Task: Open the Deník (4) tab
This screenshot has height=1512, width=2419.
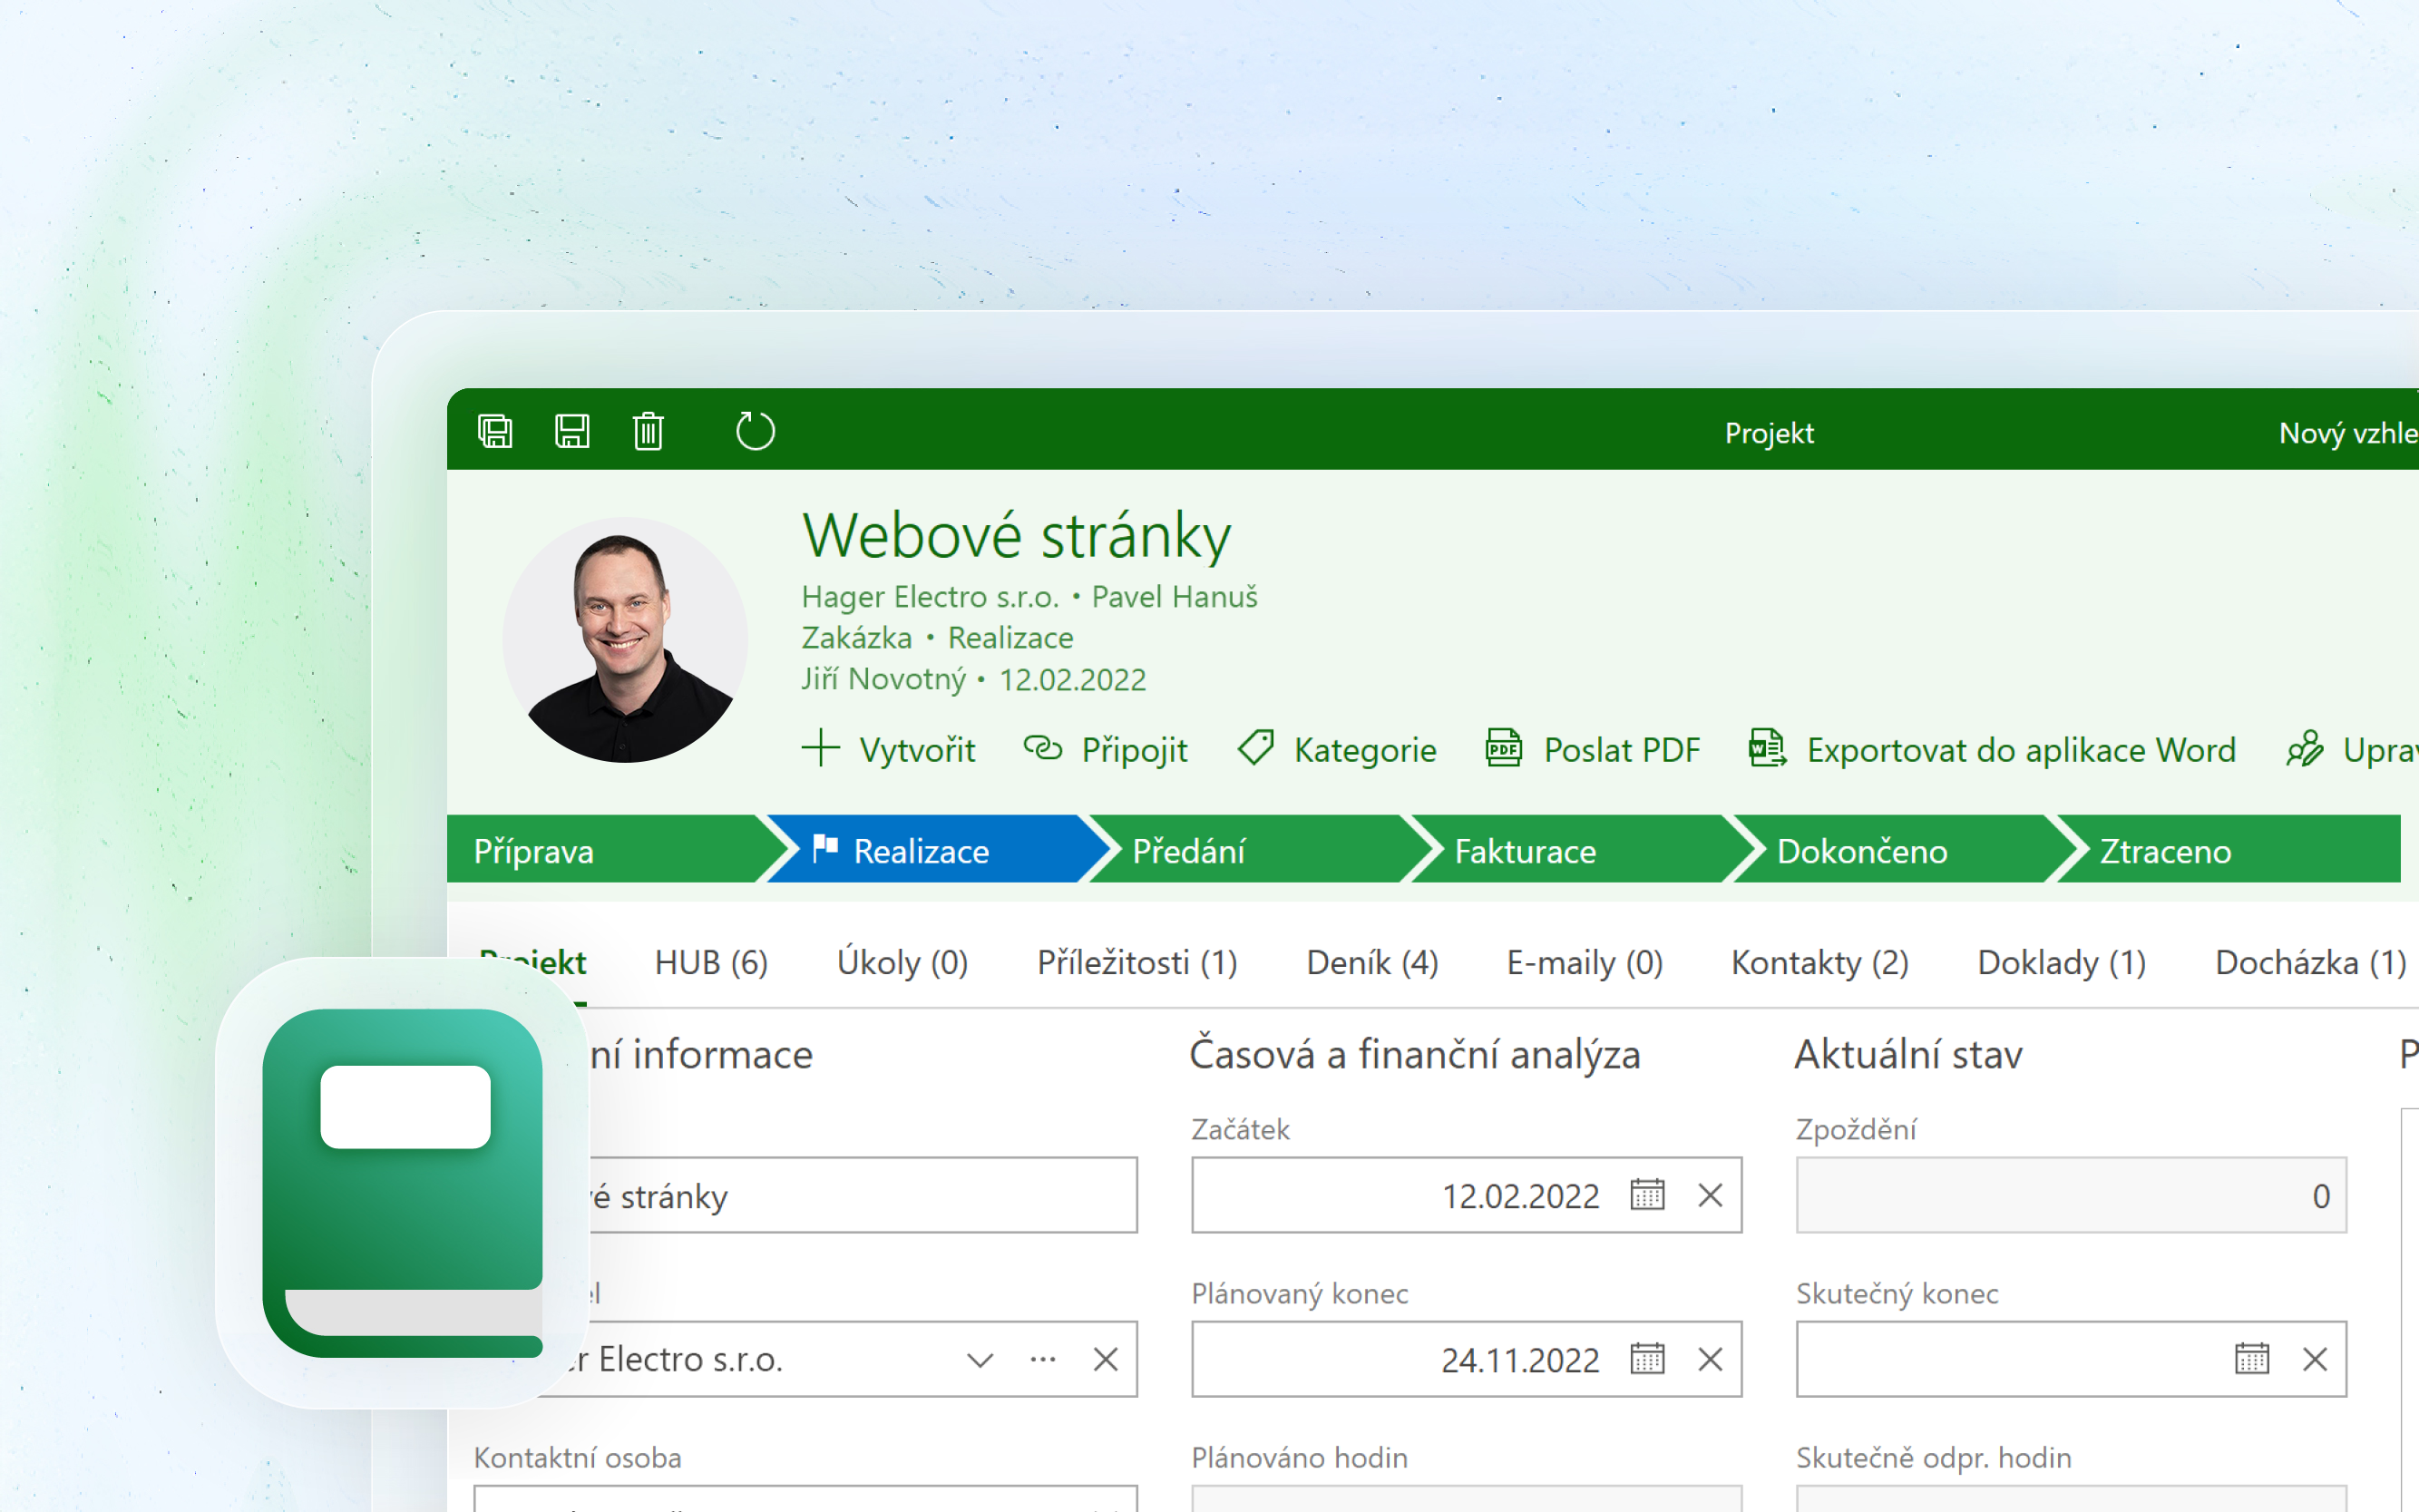Action: tap(1372, 962)
